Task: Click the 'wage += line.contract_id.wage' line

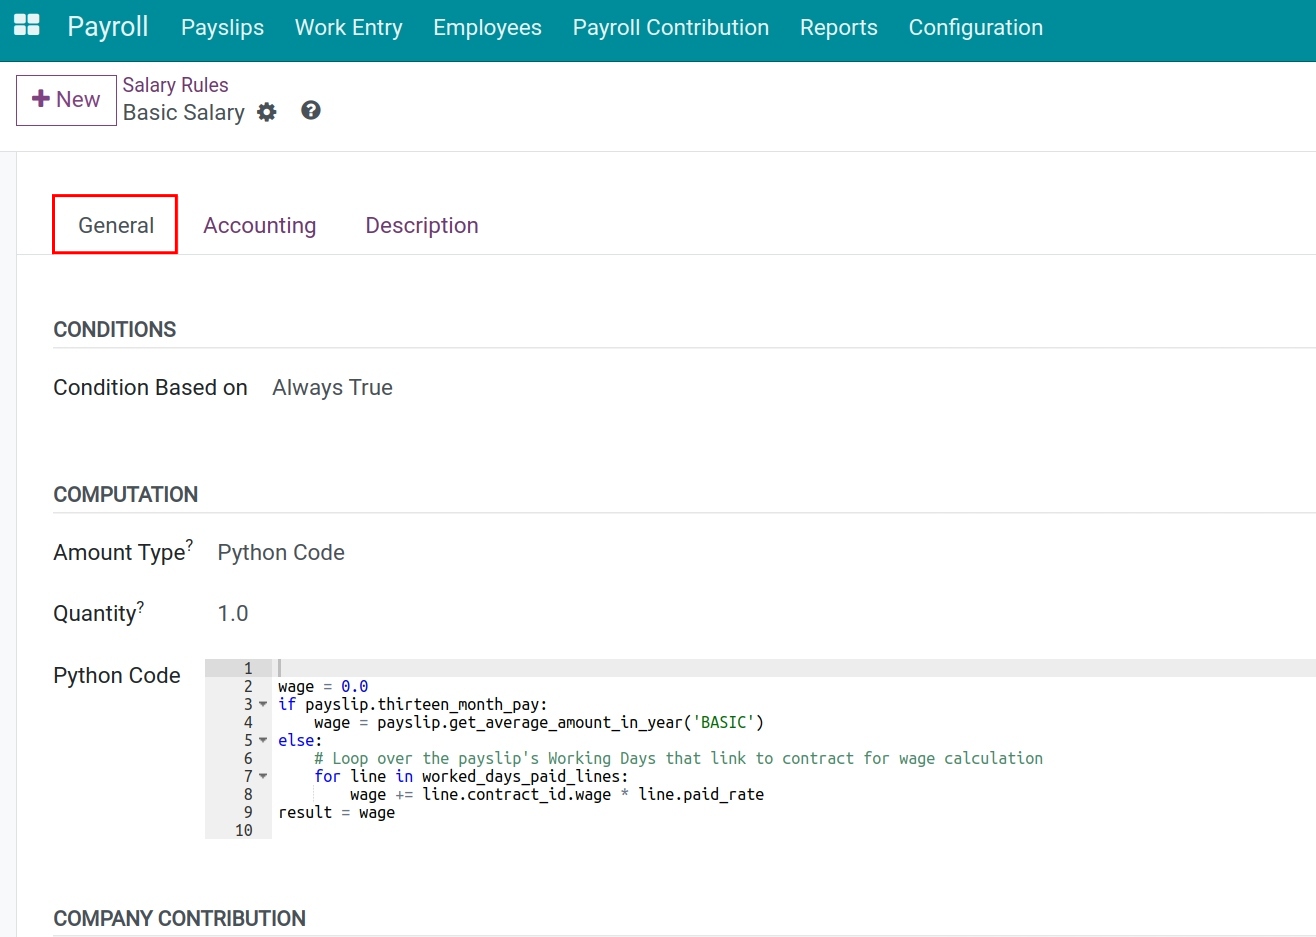Action: coord(557,794)
